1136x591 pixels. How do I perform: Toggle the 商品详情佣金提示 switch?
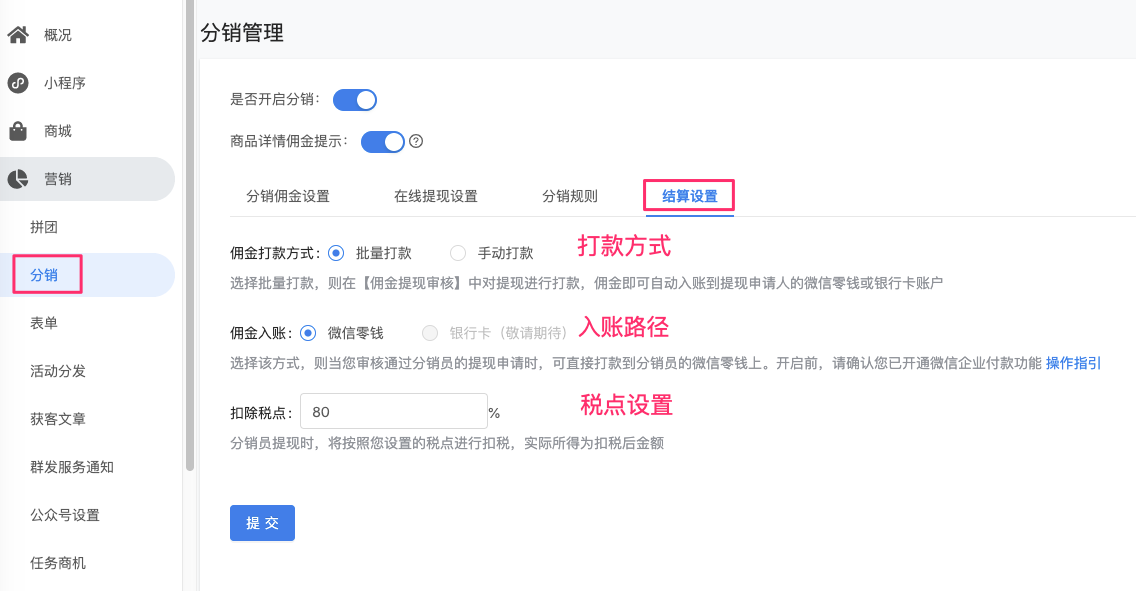coord(383,142)
